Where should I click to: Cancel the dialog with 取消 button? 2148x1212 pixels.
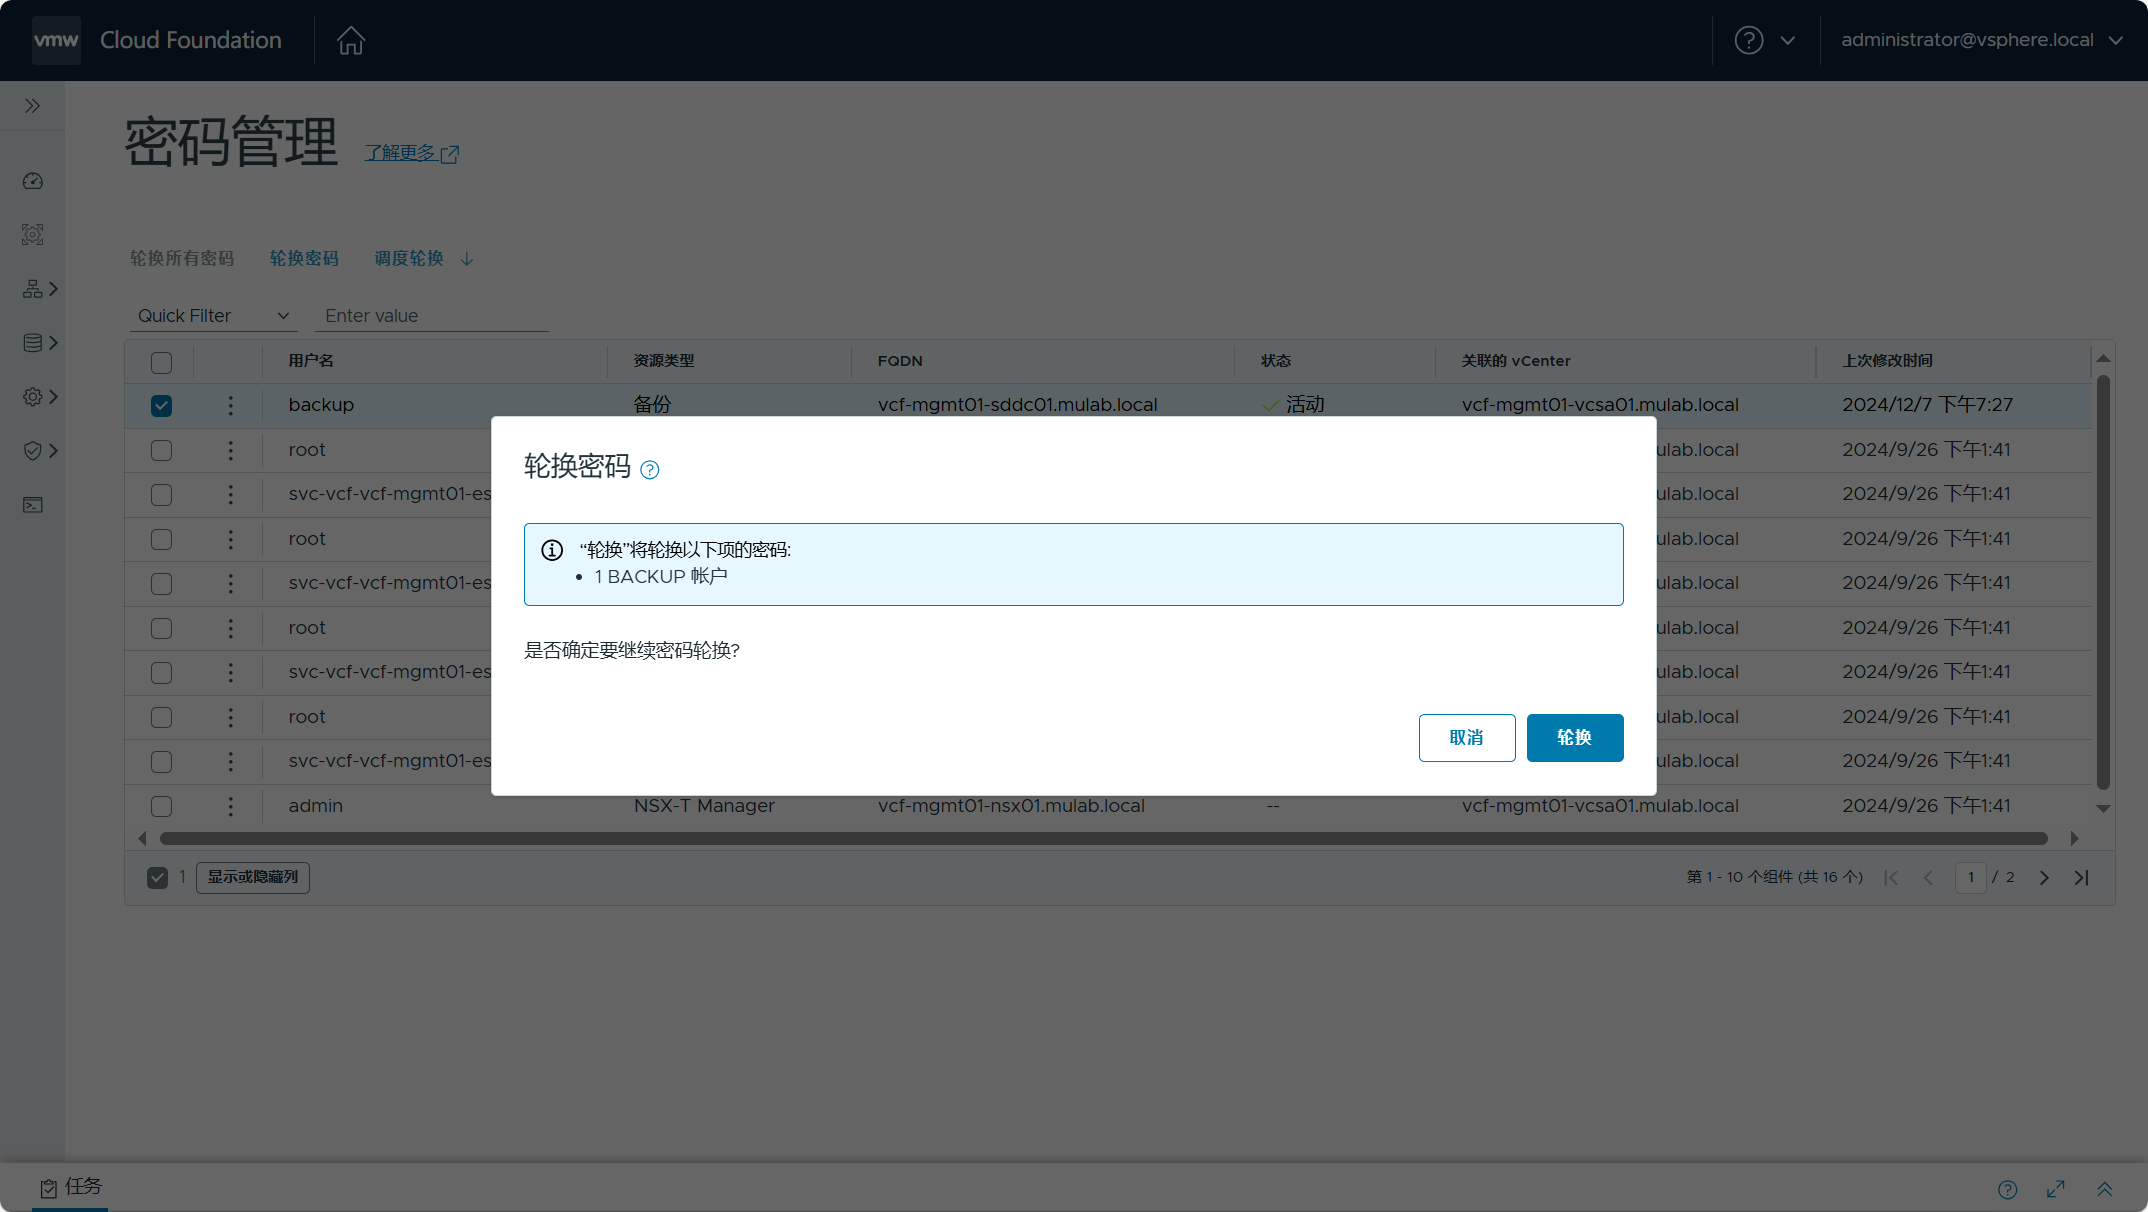click(x=1467, y=738)
